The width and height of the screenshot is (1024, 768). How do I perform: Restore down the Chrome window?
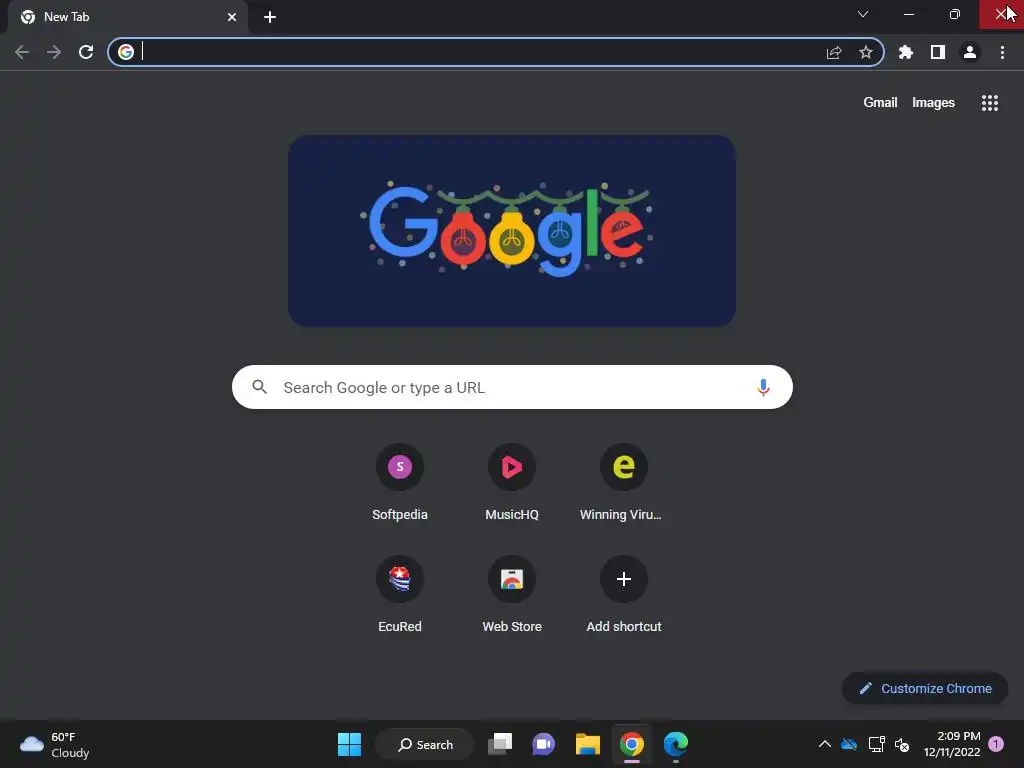[955, 14]
